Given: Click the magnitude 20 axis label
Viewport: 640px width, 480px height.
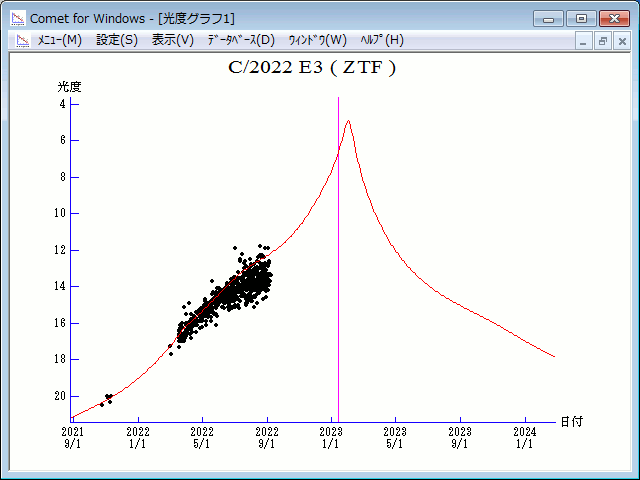Looking at the screenshot, I should tap(60, 396).
